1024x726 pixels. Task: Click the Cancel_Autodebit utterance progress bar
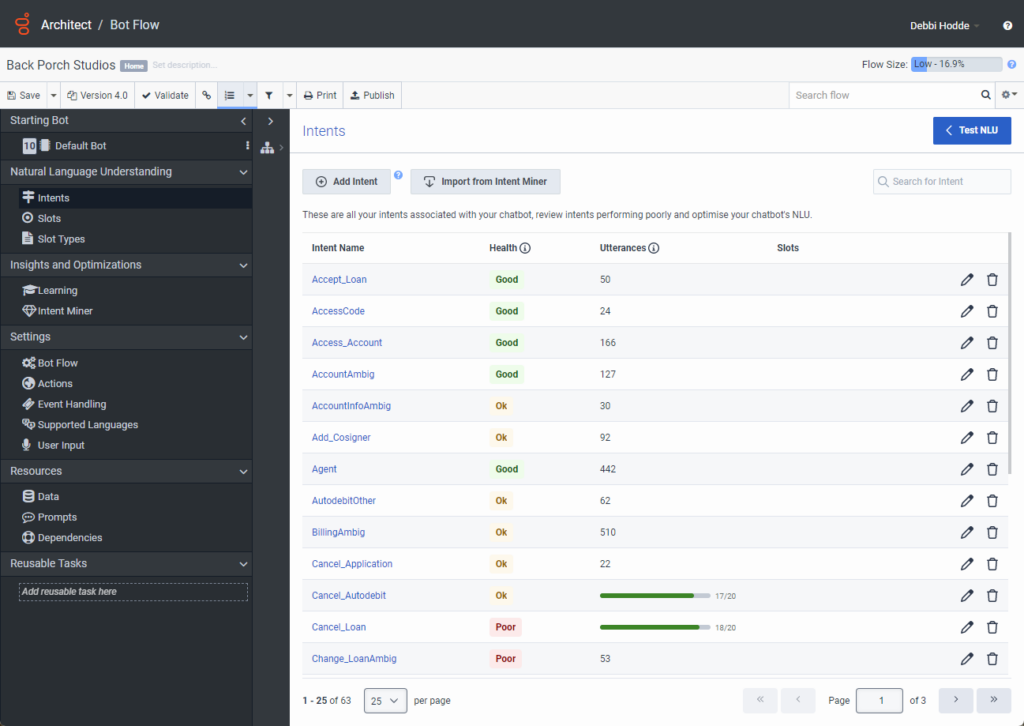pyautogui.click(x=654, y=595)
